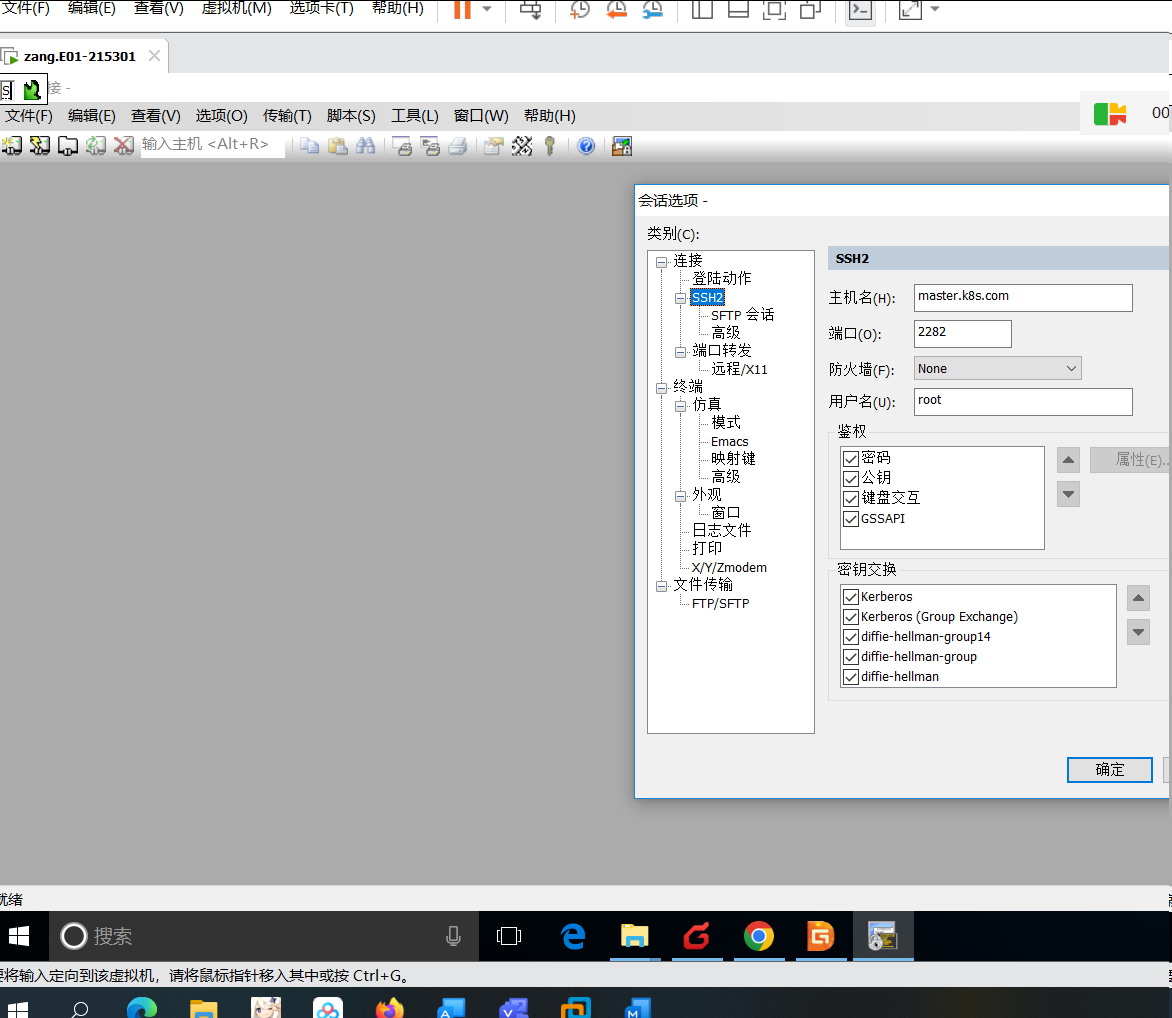Image resolution: width=1172 pixels, height=1018 pixels.
Task: Toggle the diffie-hellman-group checkbox
Action: coord(851,657)
